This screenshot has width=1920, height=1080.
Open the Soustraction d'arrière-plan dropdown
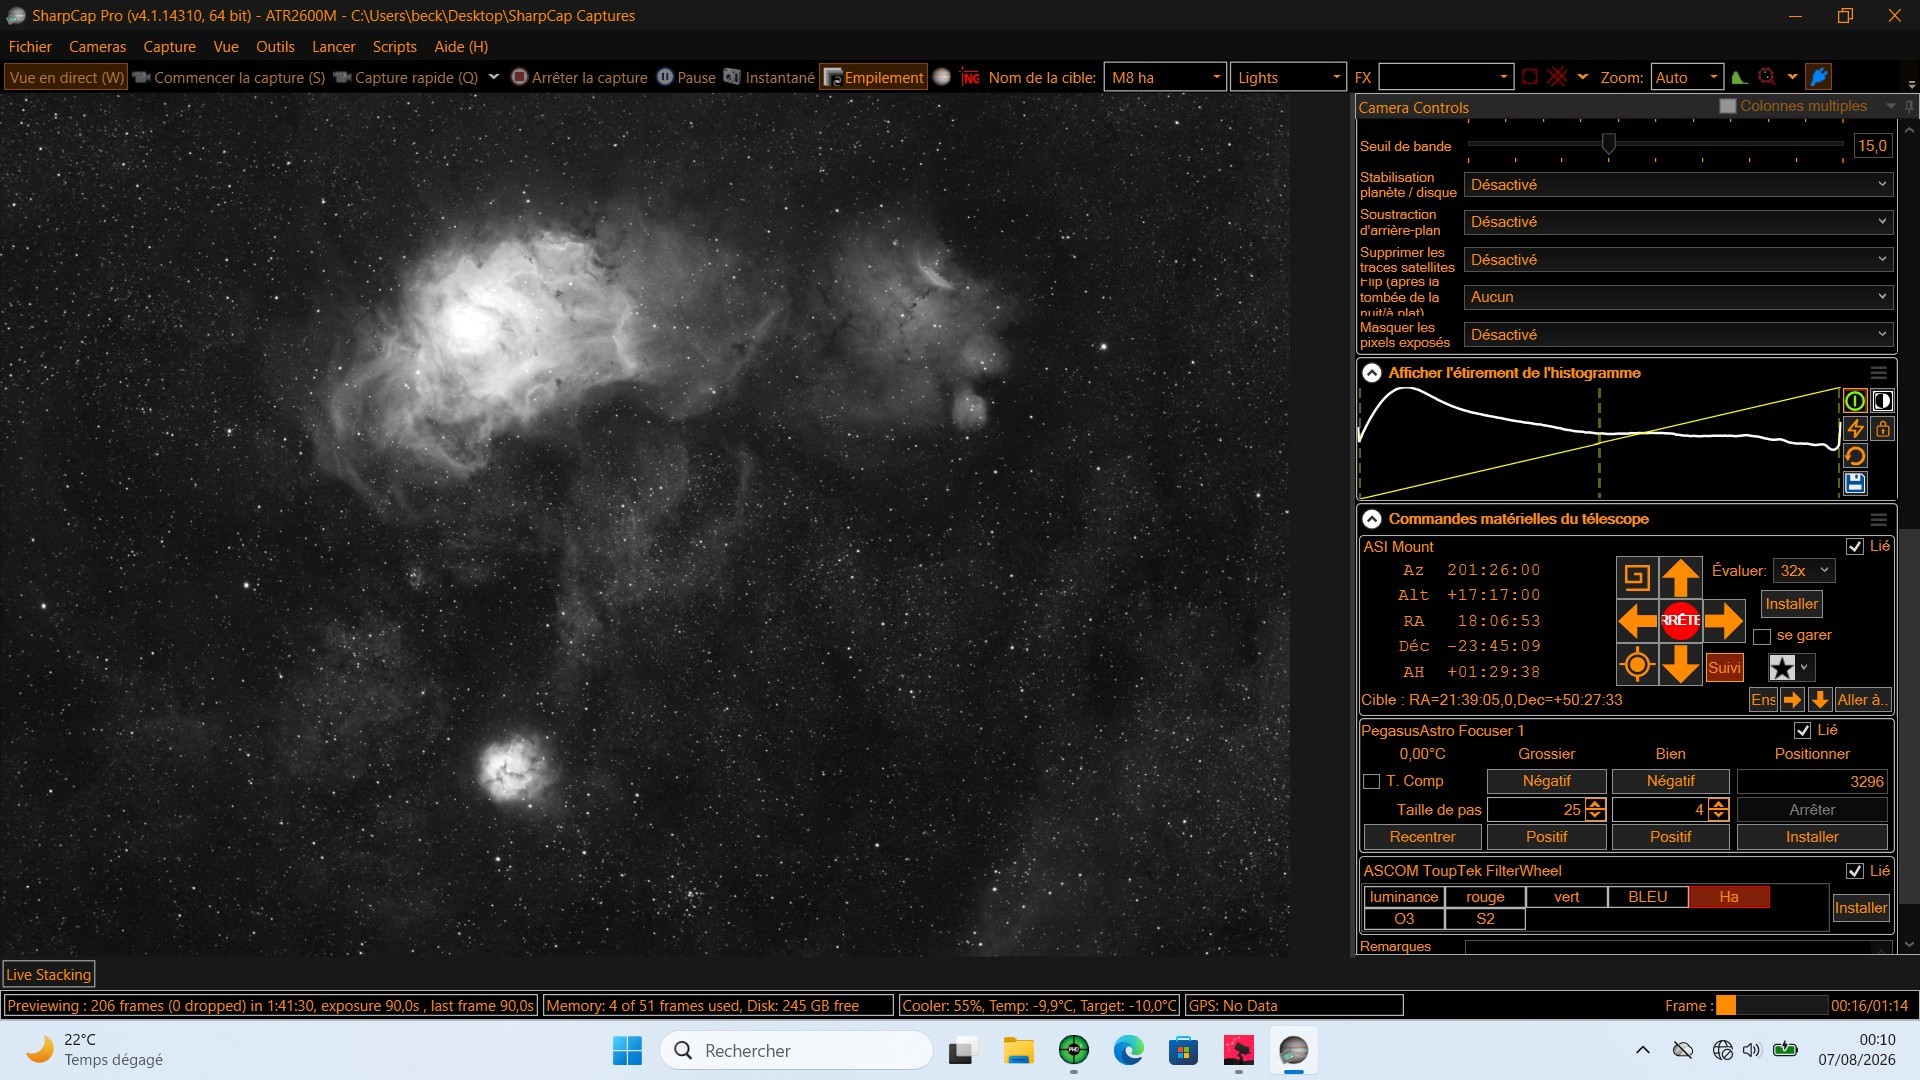click(x=1677, y=222)
